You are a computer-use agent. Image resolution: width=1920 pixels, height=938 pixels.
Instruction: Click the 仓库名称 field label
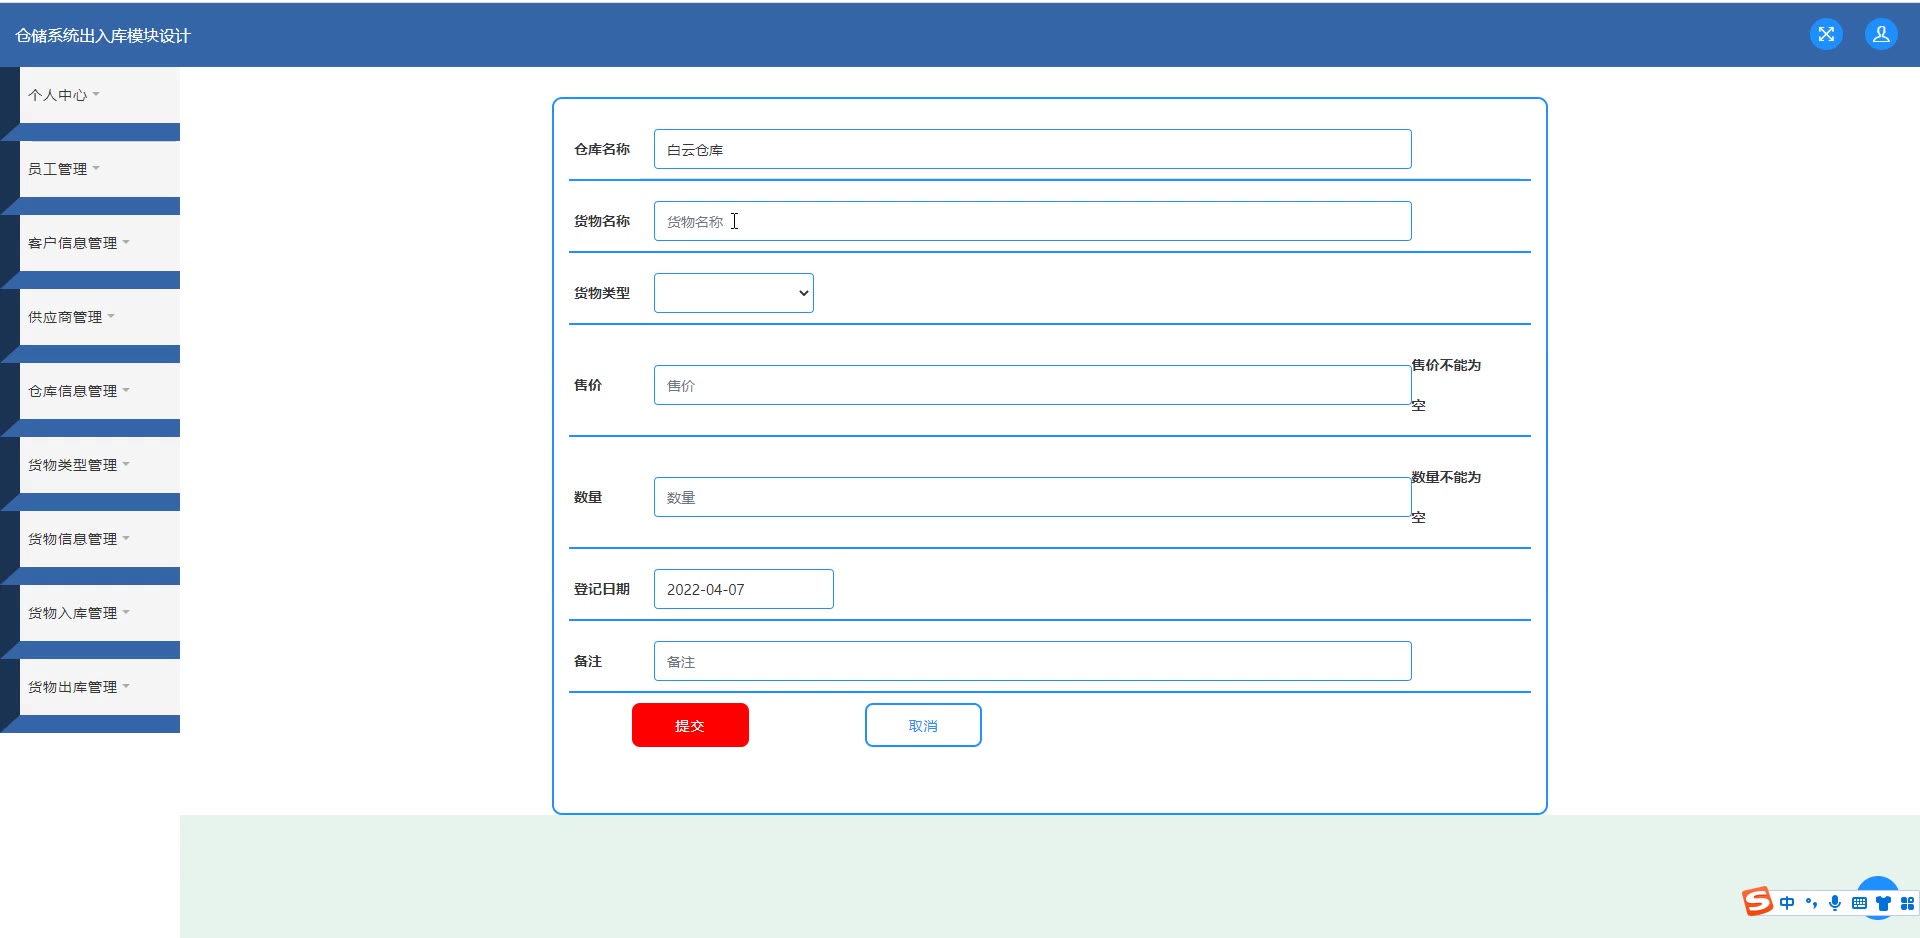pyautogui.click(x=602, y=149)
